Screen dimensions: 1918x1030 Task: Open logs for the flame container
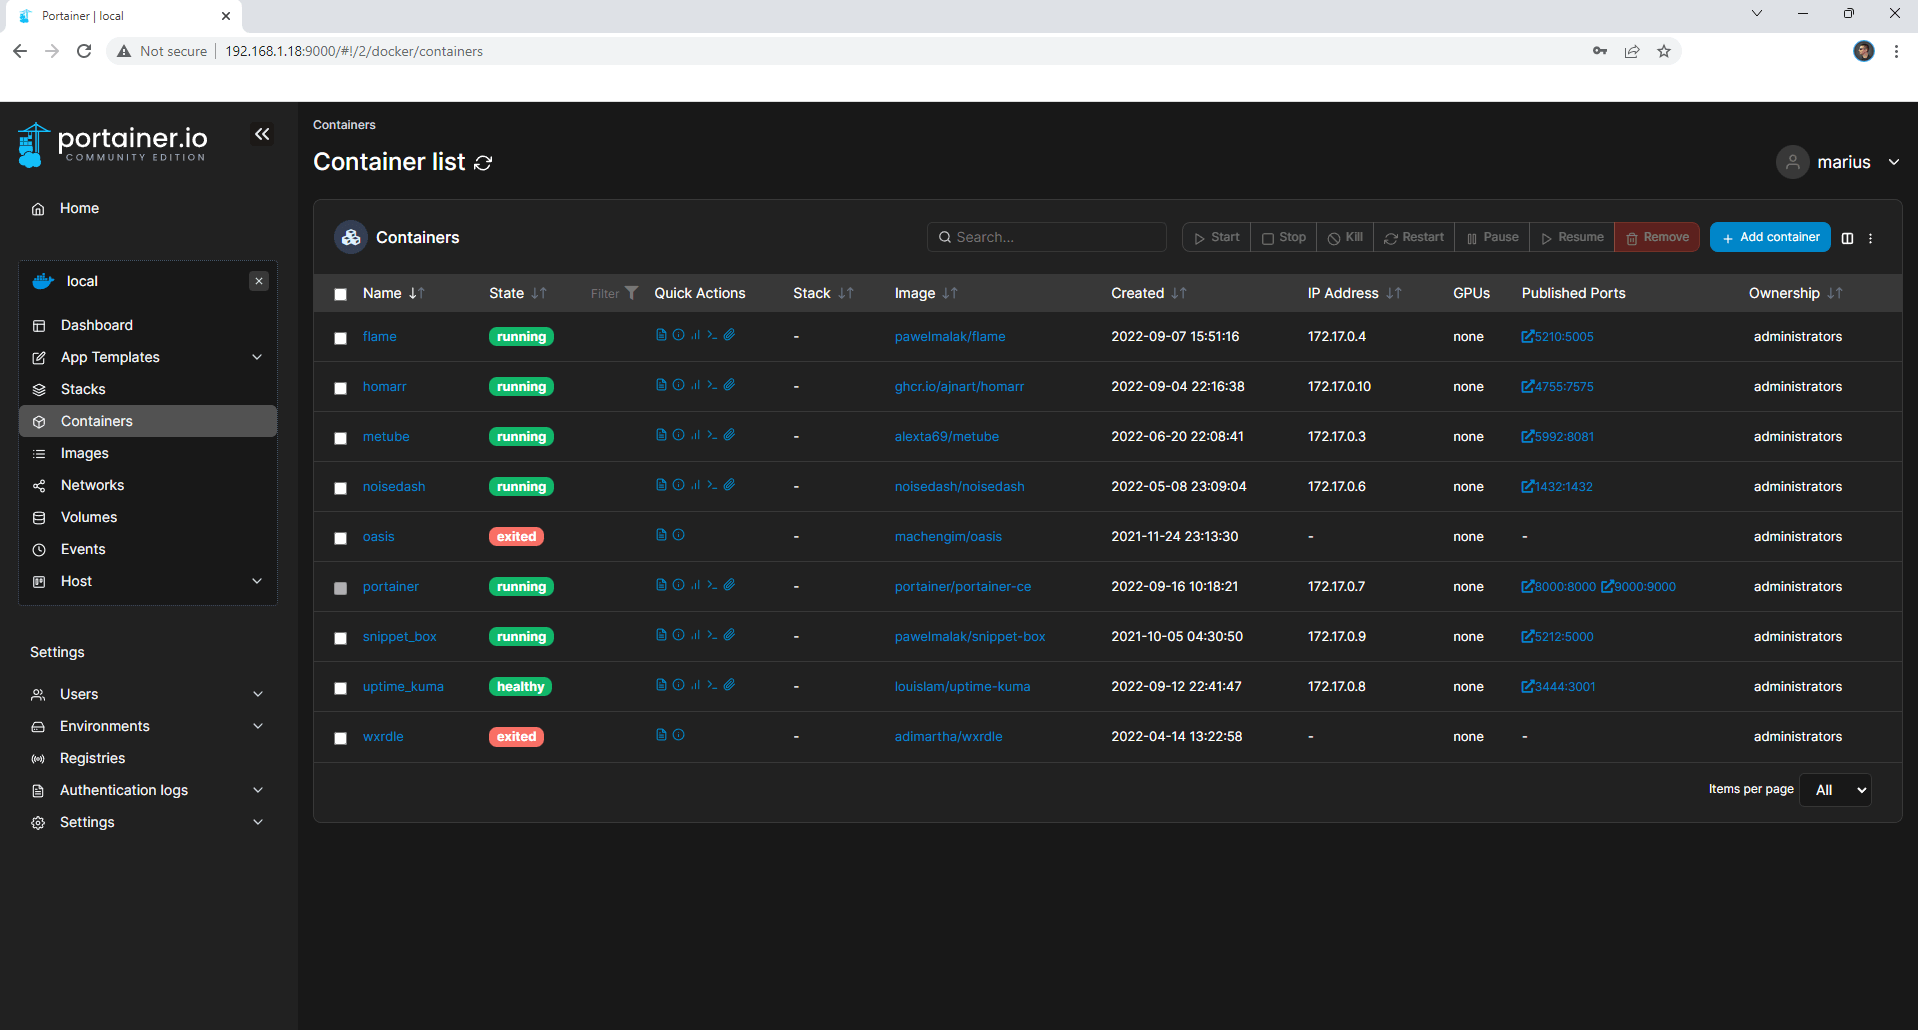tap(661, 335)
